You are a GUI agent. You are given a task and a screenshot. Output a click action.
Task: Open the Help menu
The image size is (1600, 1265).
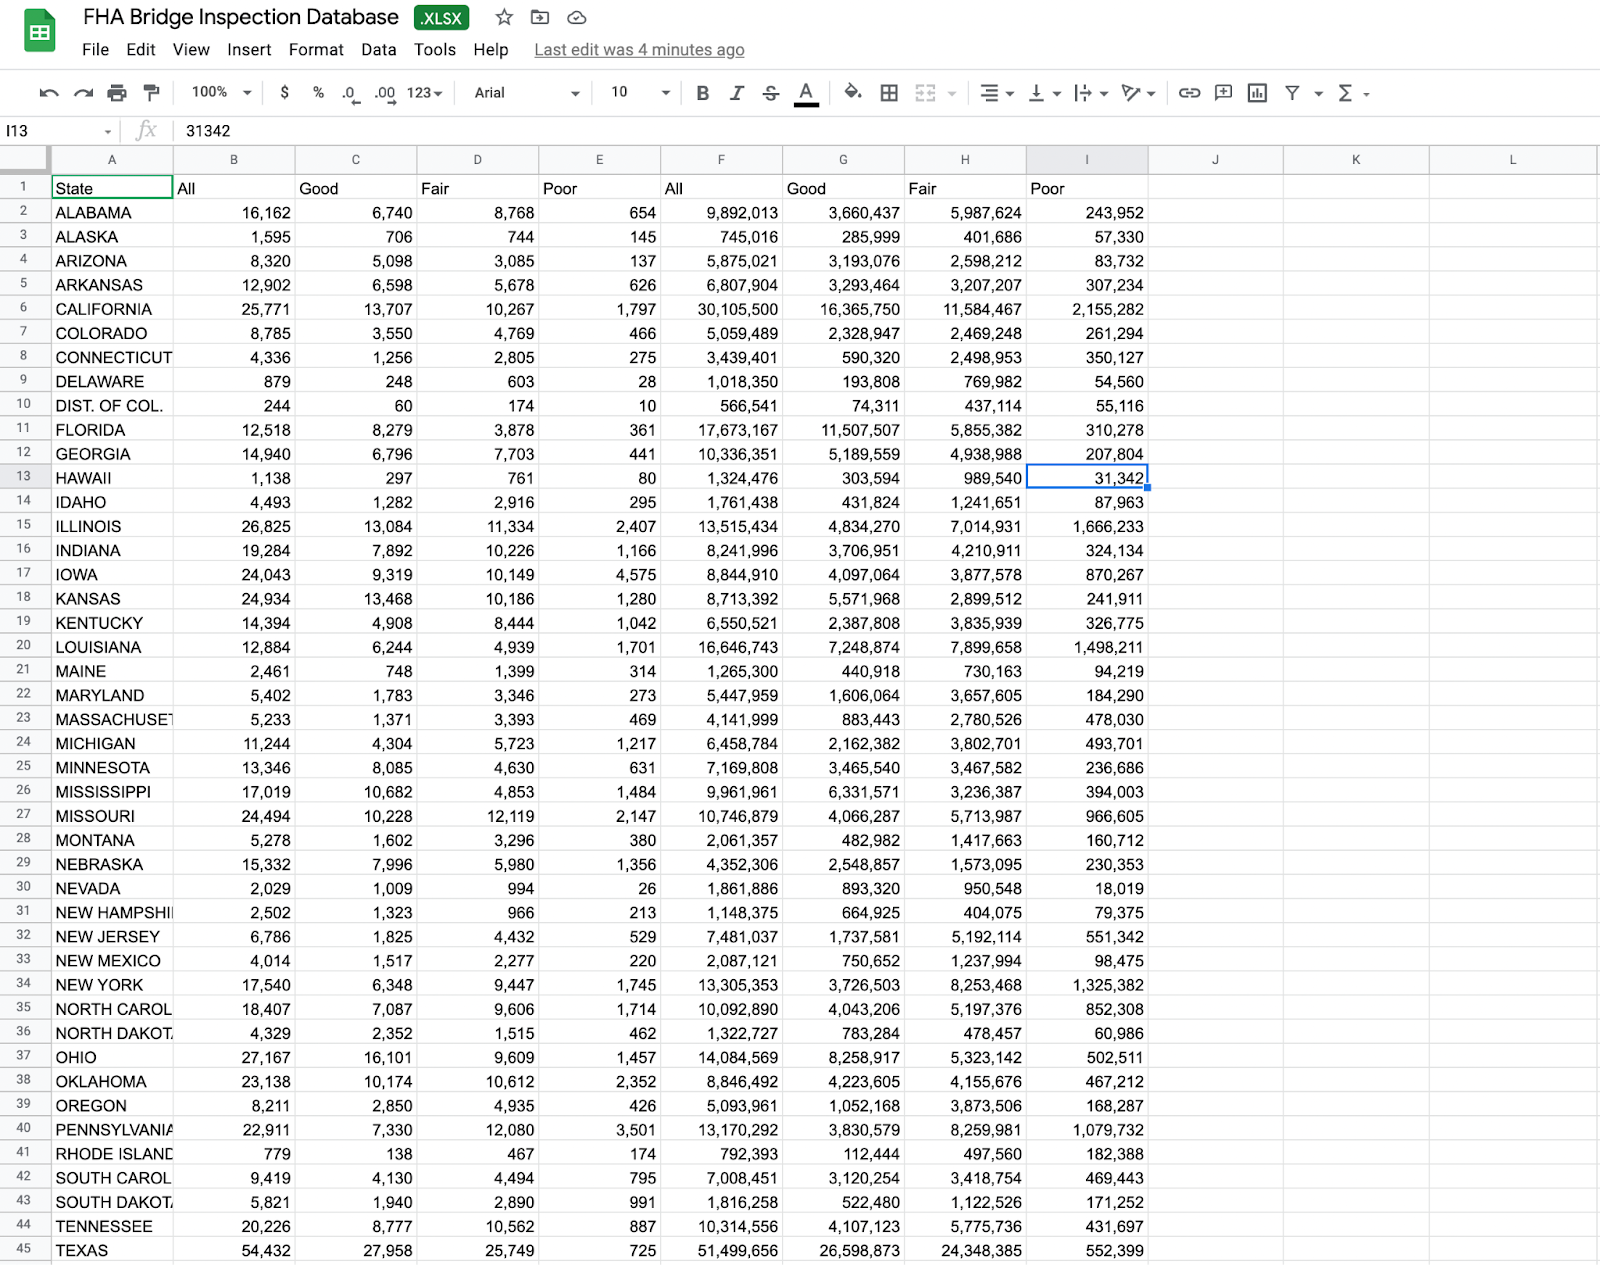[491, 50]
